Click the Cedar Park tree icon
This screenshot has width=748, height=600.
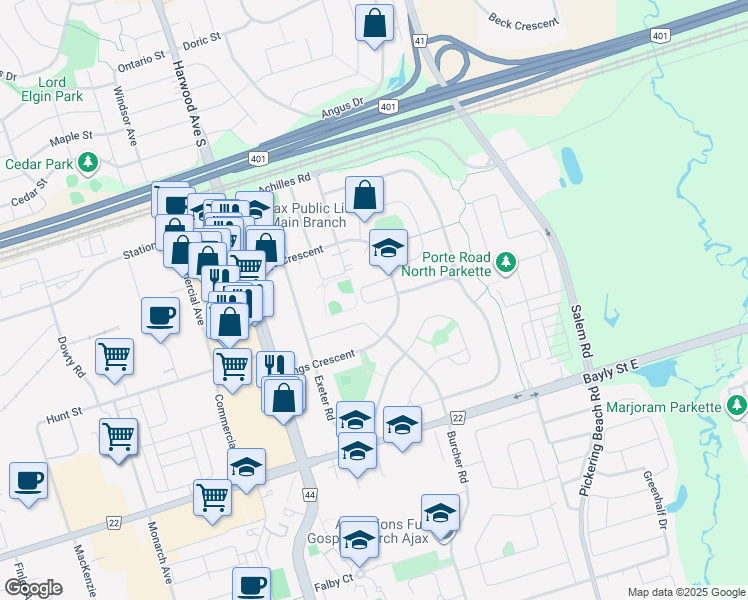(88, 161)
